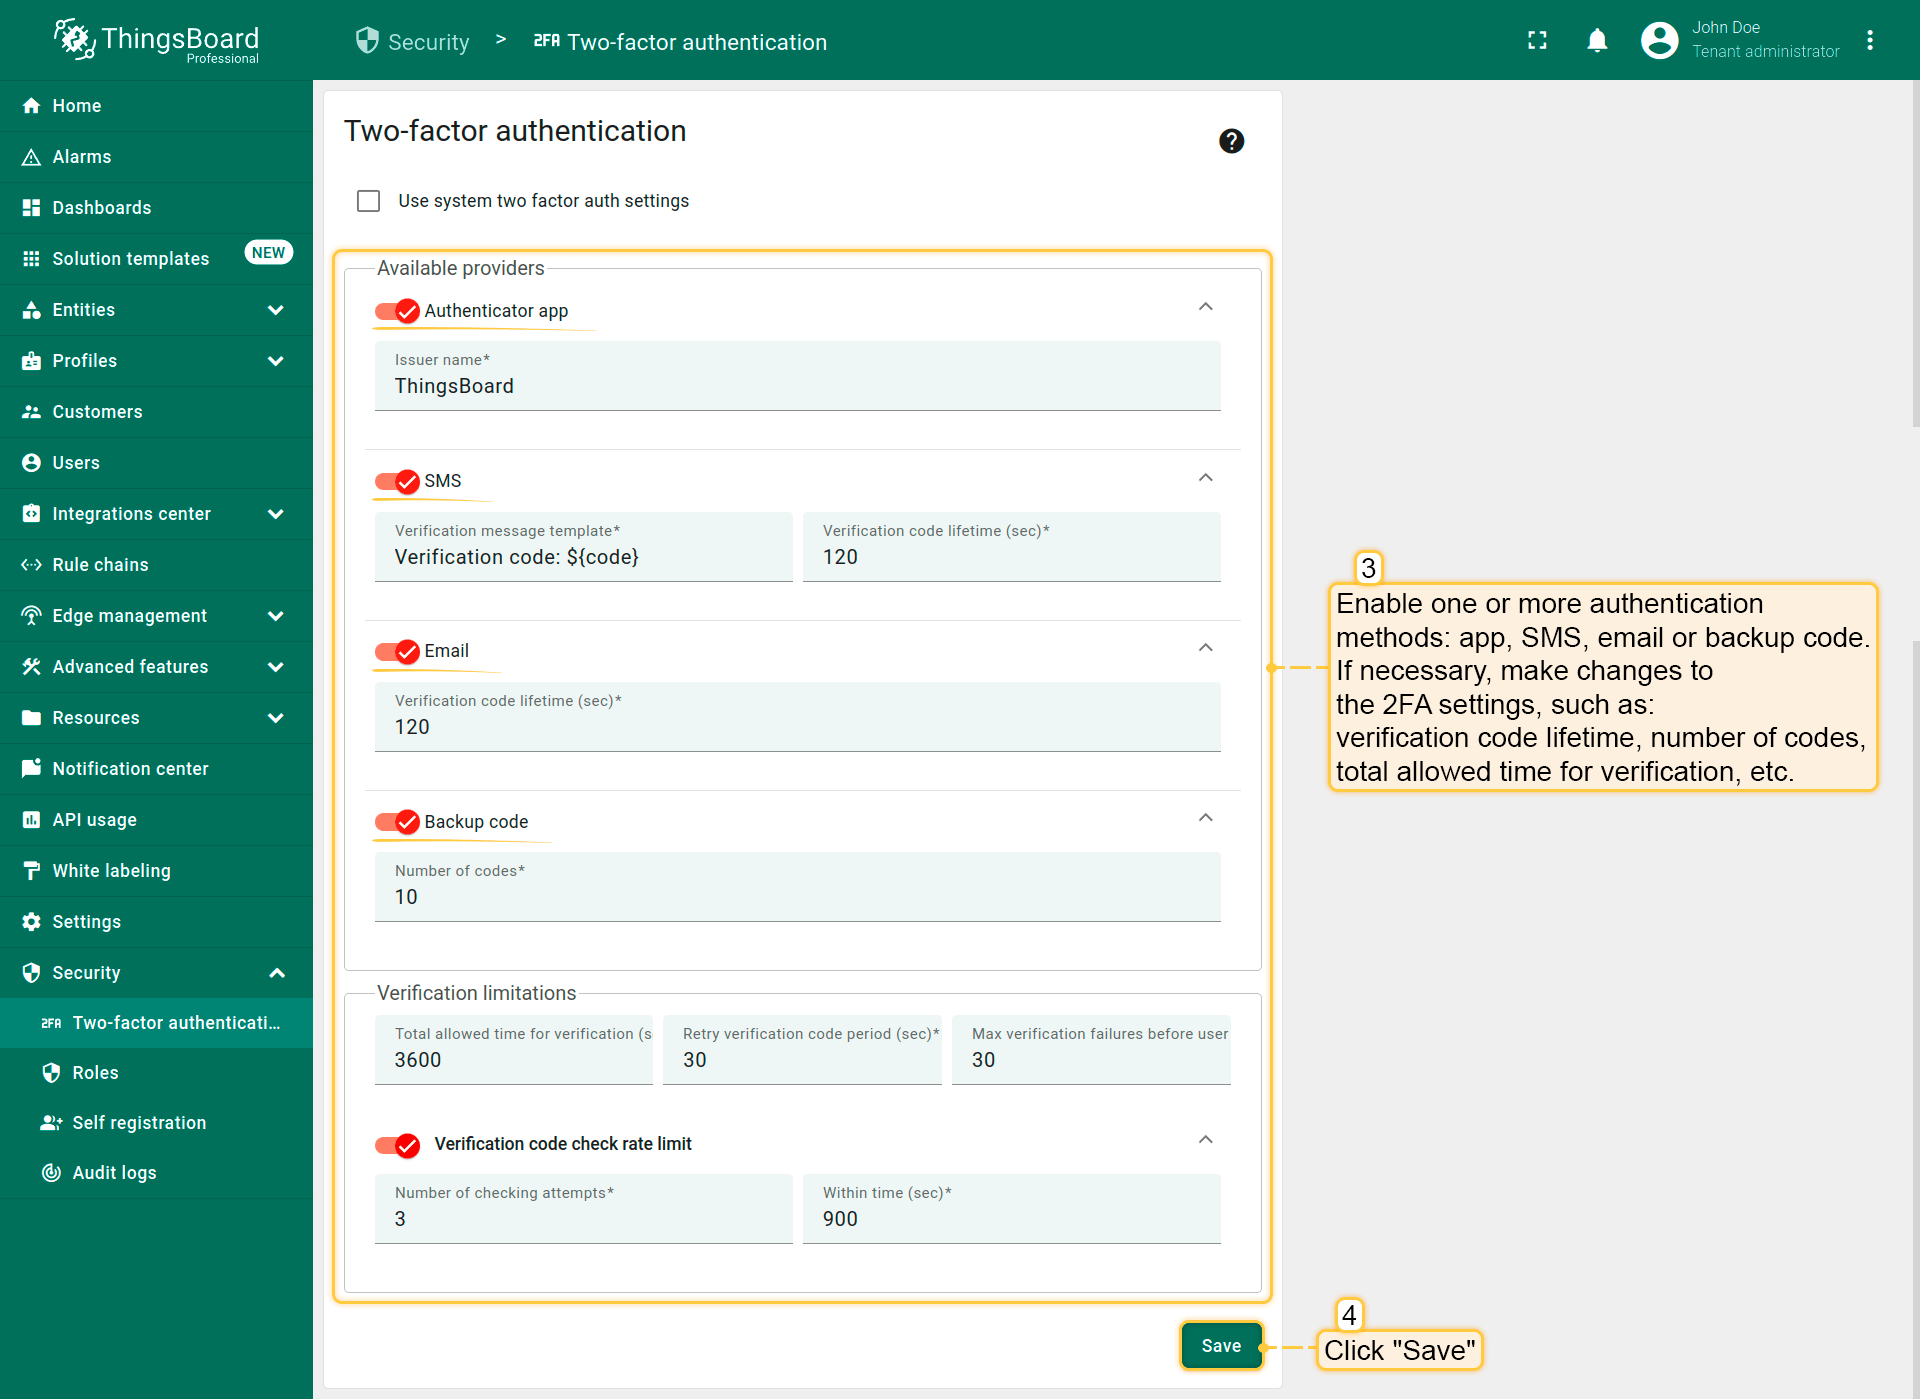Screen dimensions: 1920x1399
Task: Click the Issuer name input field
Action: tap(797, 386)
